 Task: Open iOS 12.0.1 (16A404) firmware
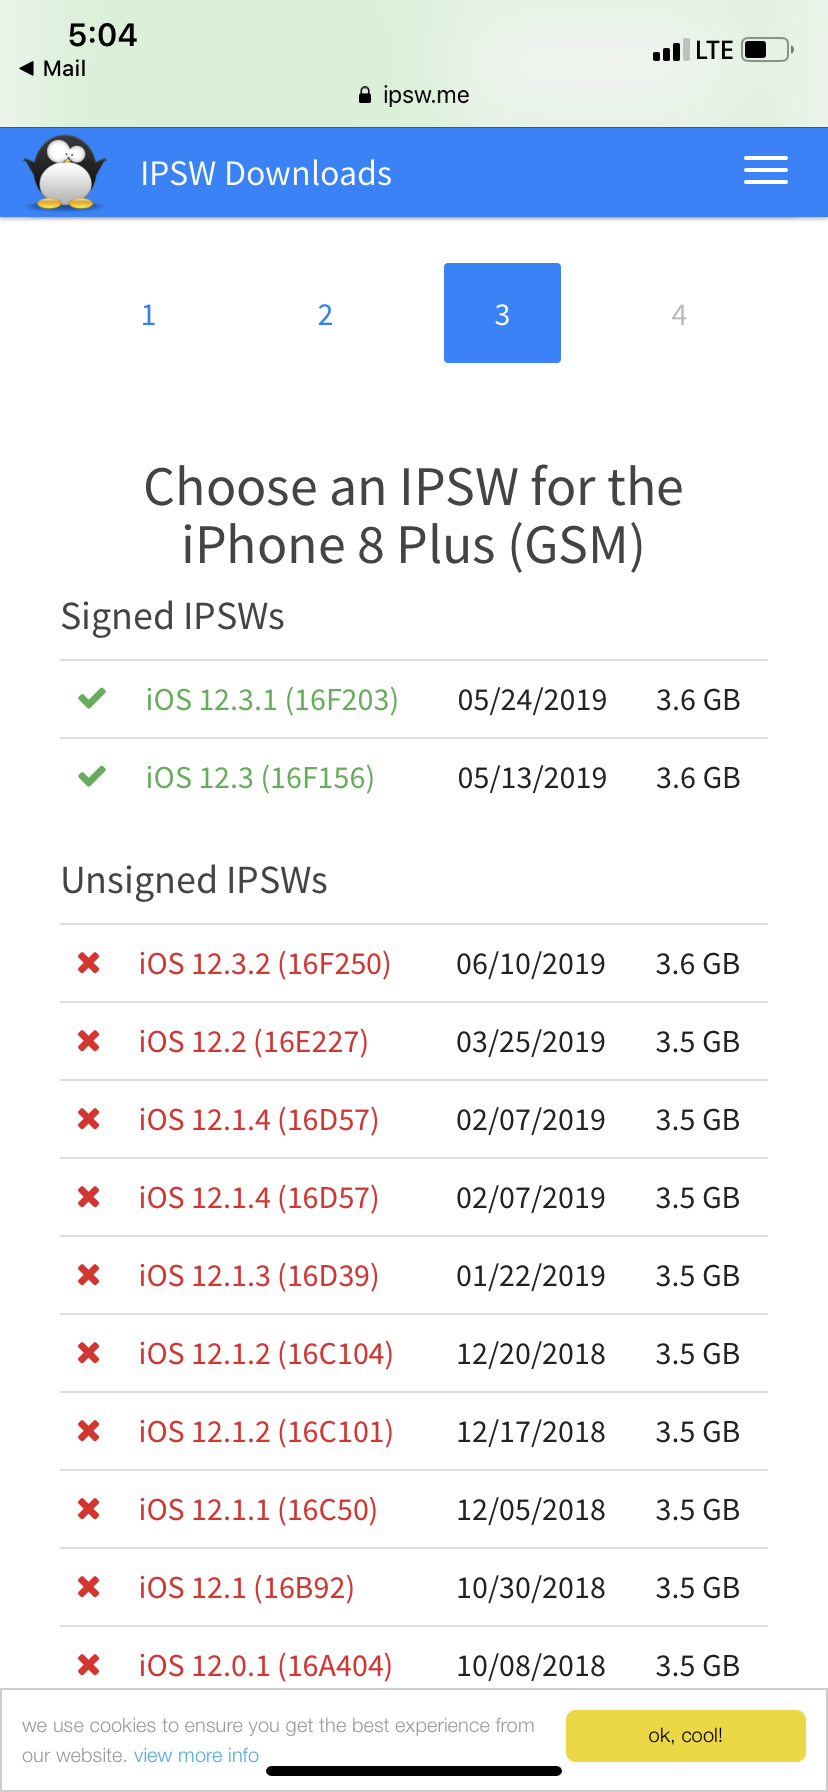point(266,1665)
